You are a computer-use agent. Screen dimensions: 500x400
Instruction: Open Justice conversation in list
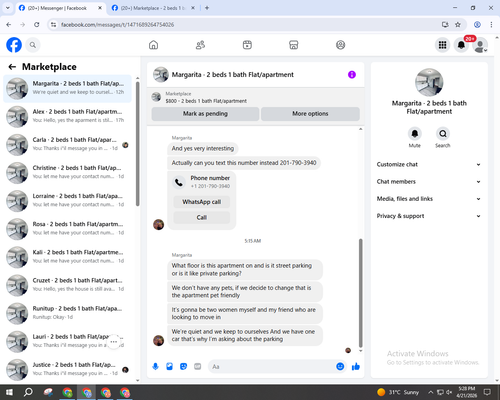pos(67,370)
